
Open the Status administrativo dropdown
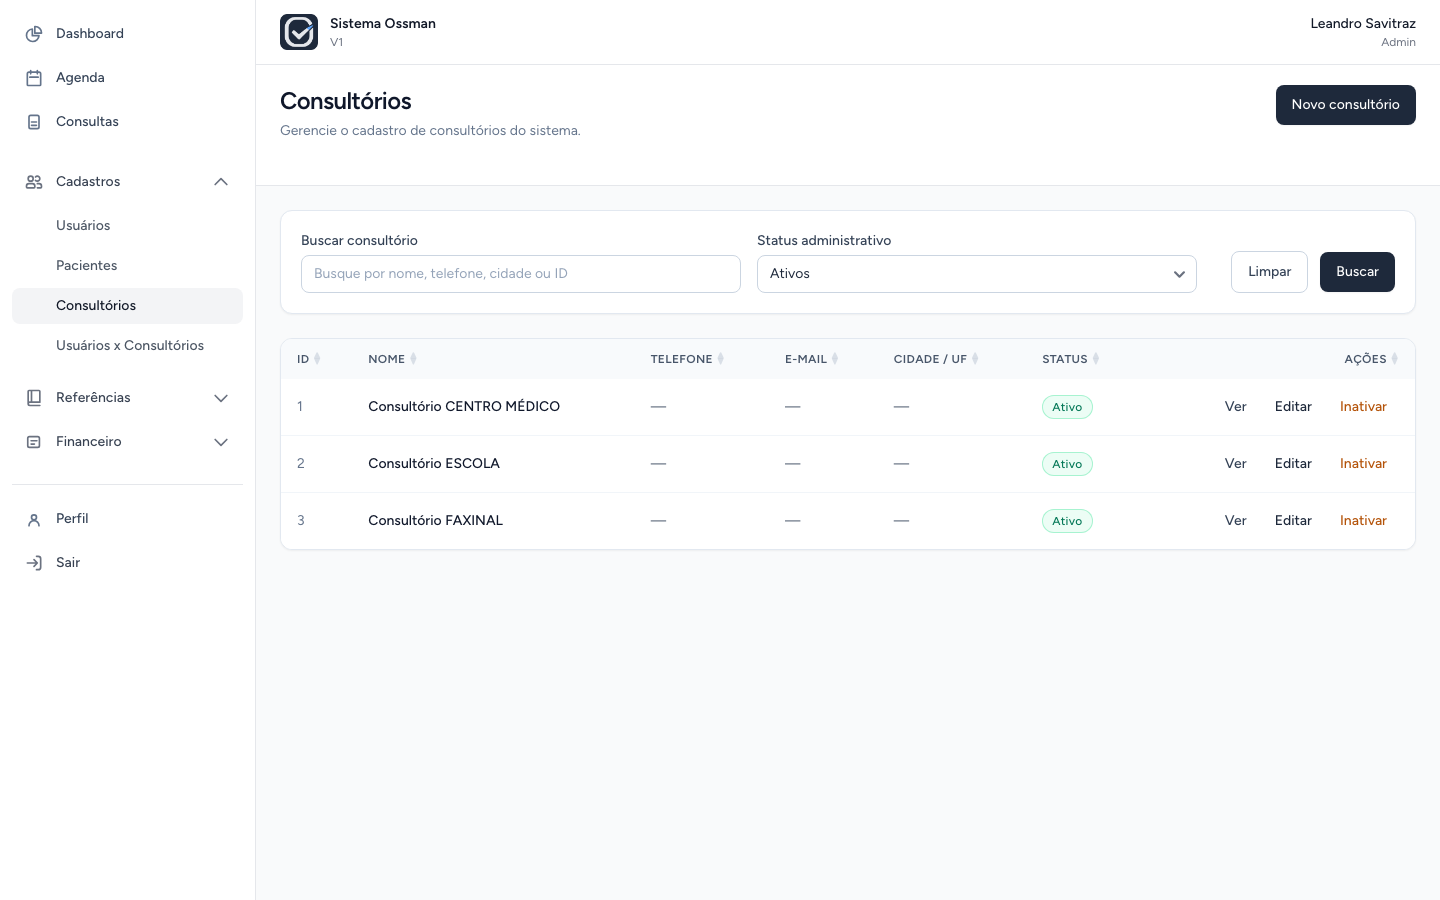tap(977, 274)
